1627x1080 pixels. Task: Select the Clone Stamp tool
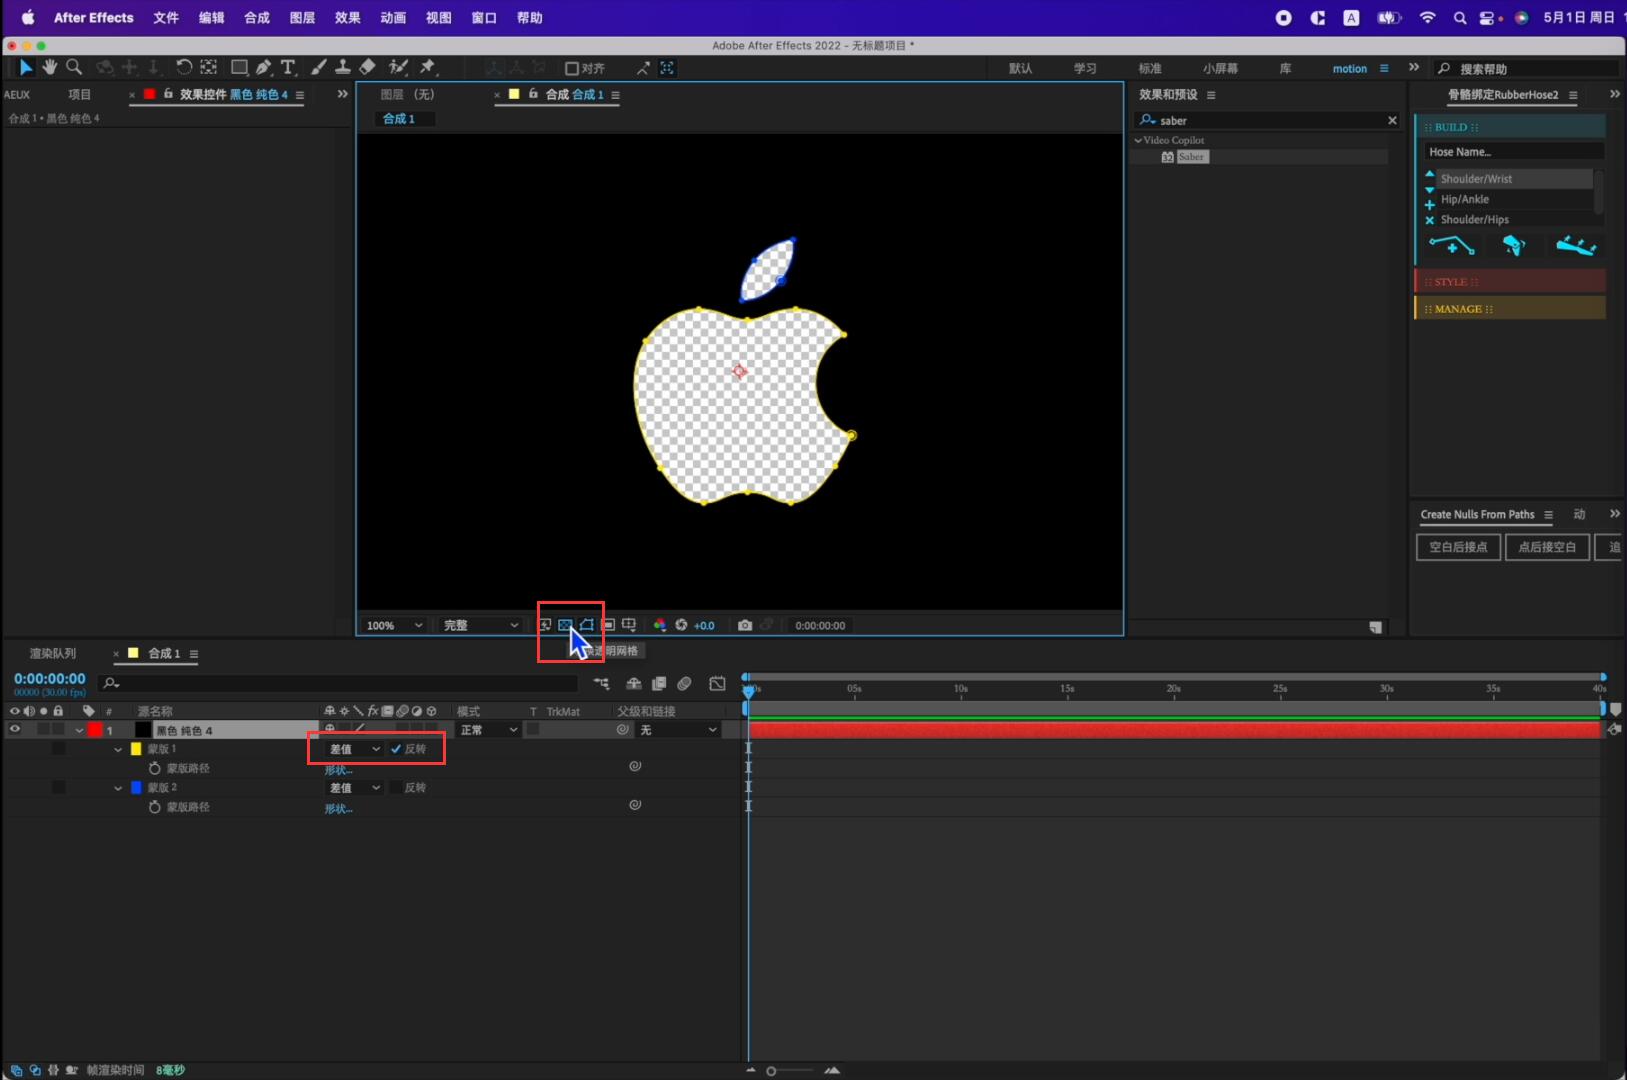point(342,67)
